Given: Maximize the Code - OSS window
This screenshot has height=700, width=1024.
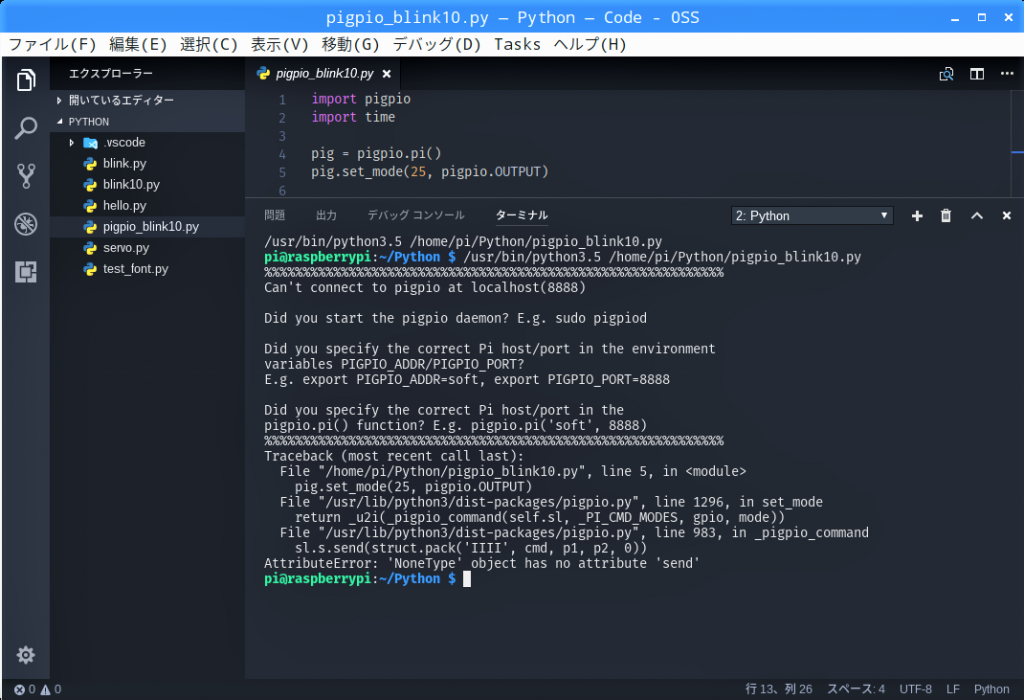Looking at the screenshot, I should [982, 18].
